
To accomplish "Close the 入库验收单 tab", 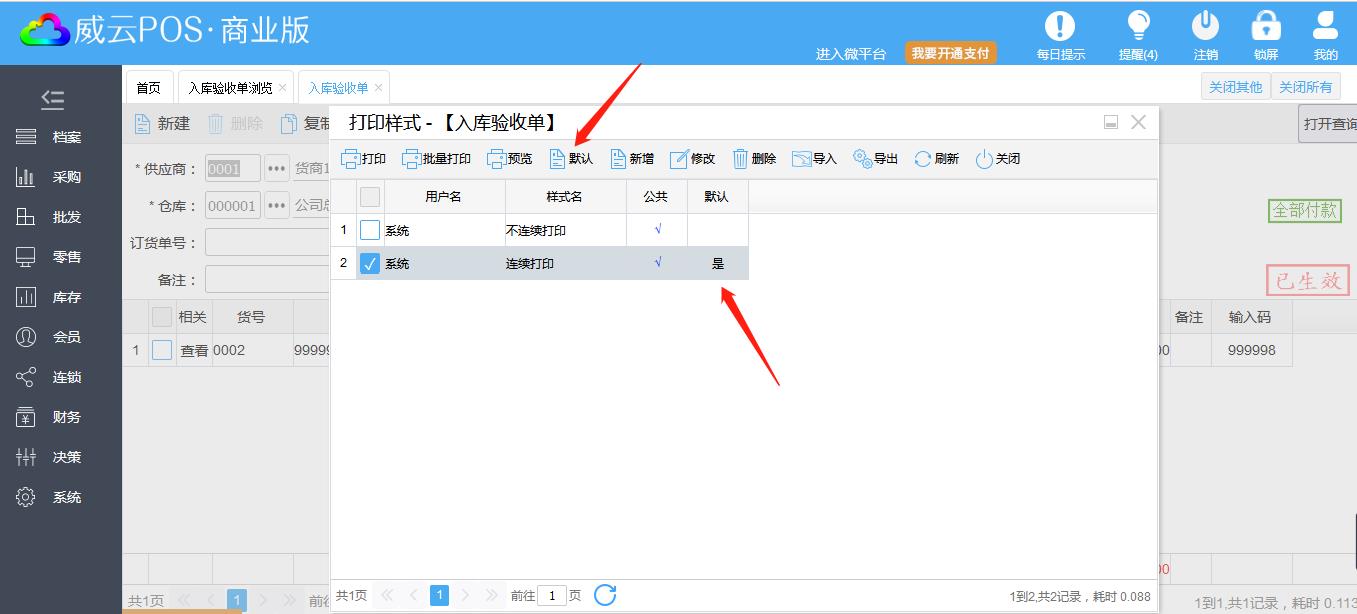I will [379, 88].
